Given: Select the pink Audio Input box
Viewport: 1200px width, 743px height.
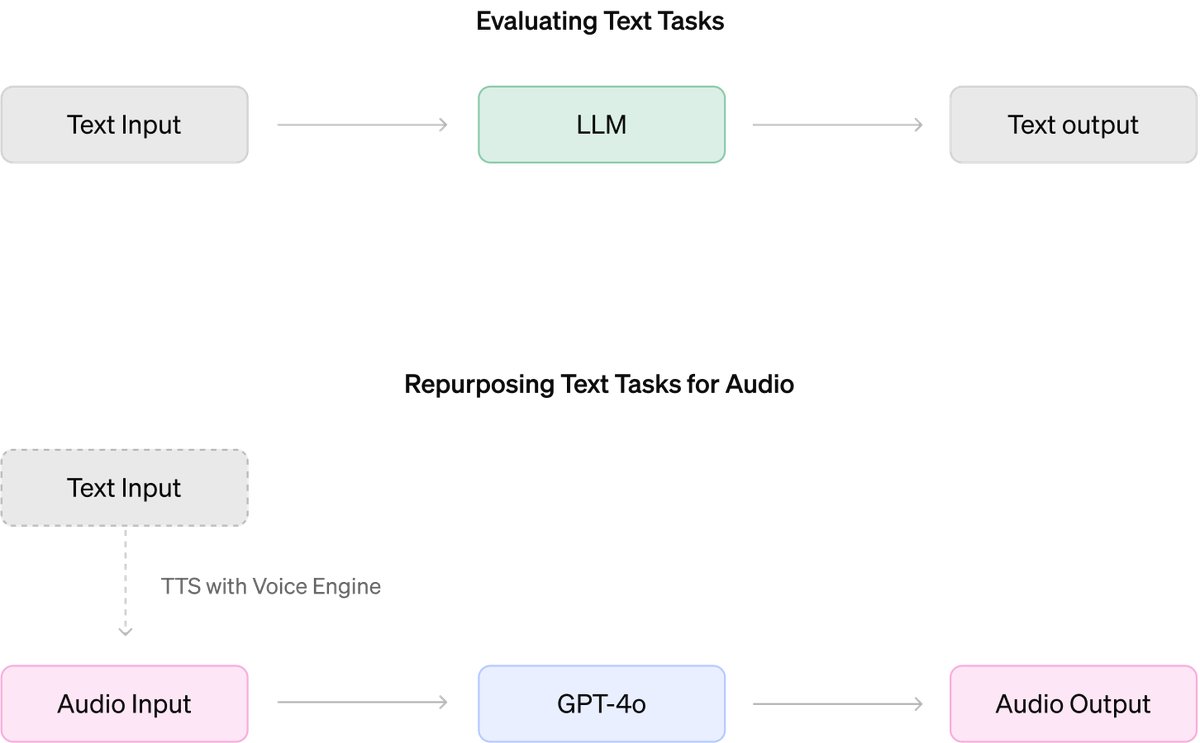Looking at the screenshot, I should coord(124,704).
